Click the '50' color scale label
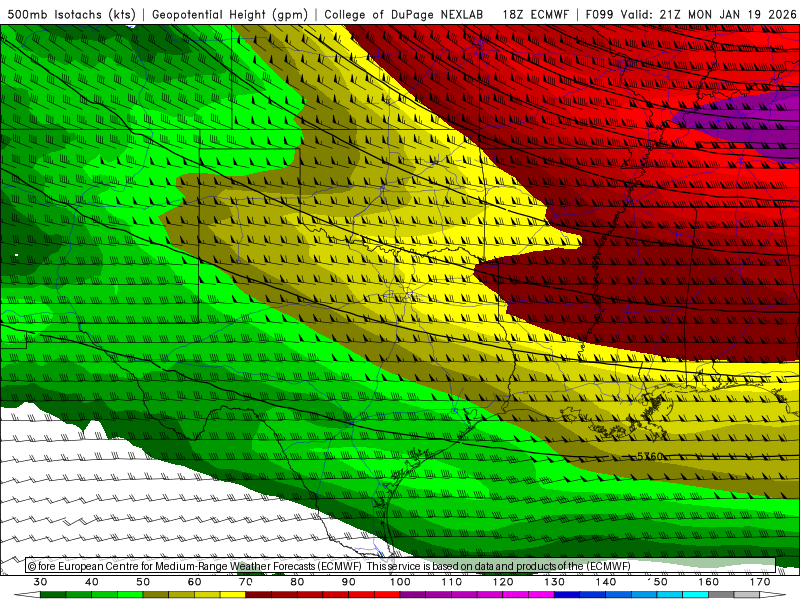The height and width of the screenshot is (600, 800). tap(143, 582)
